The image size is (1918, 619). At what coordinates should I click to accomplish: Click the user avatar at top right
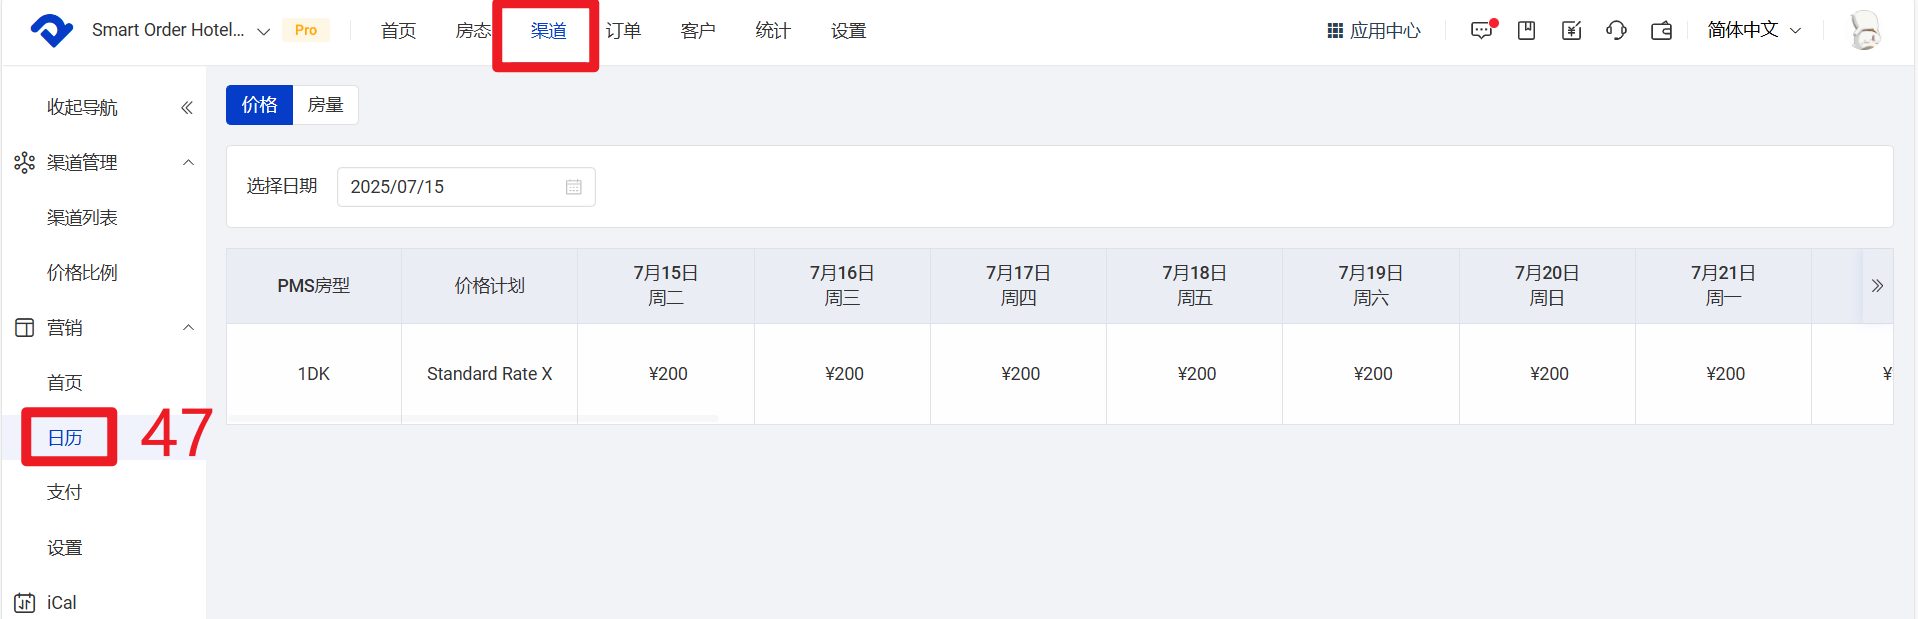click(1864, 31)
